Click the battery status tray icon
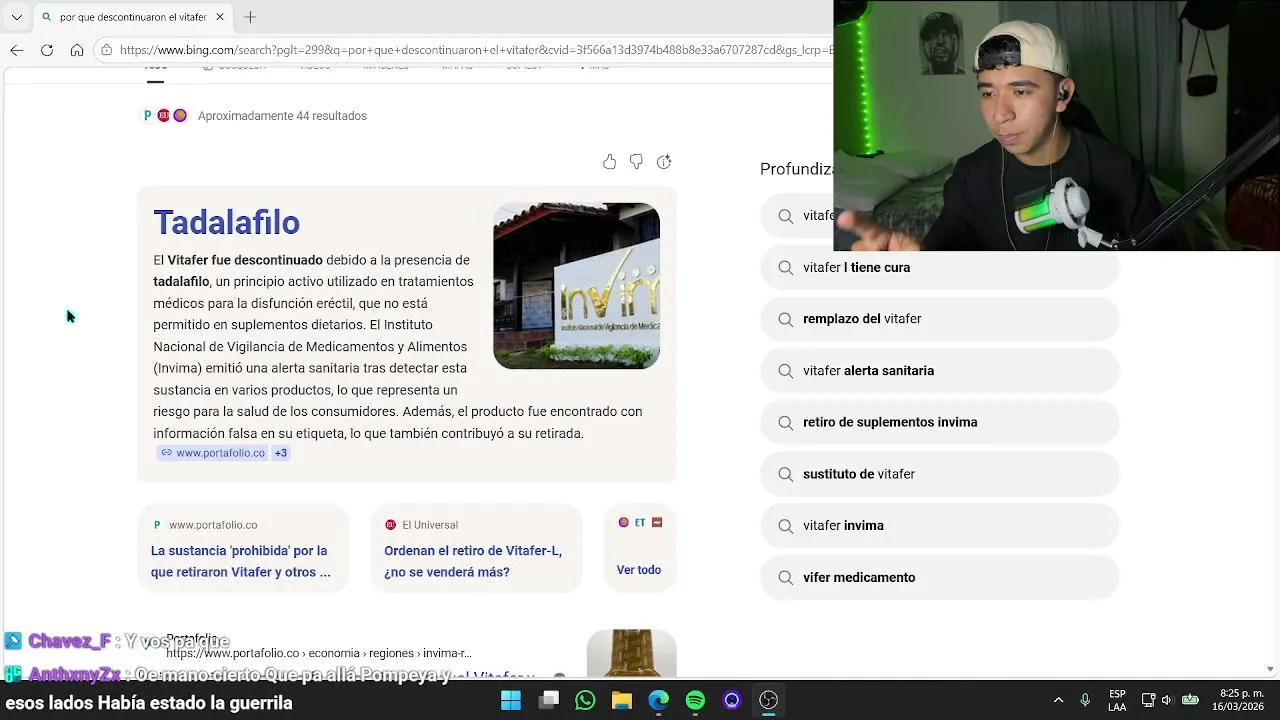This screenshot has height=720, width=1280. pyautogui.click(x=1190, y=700)
